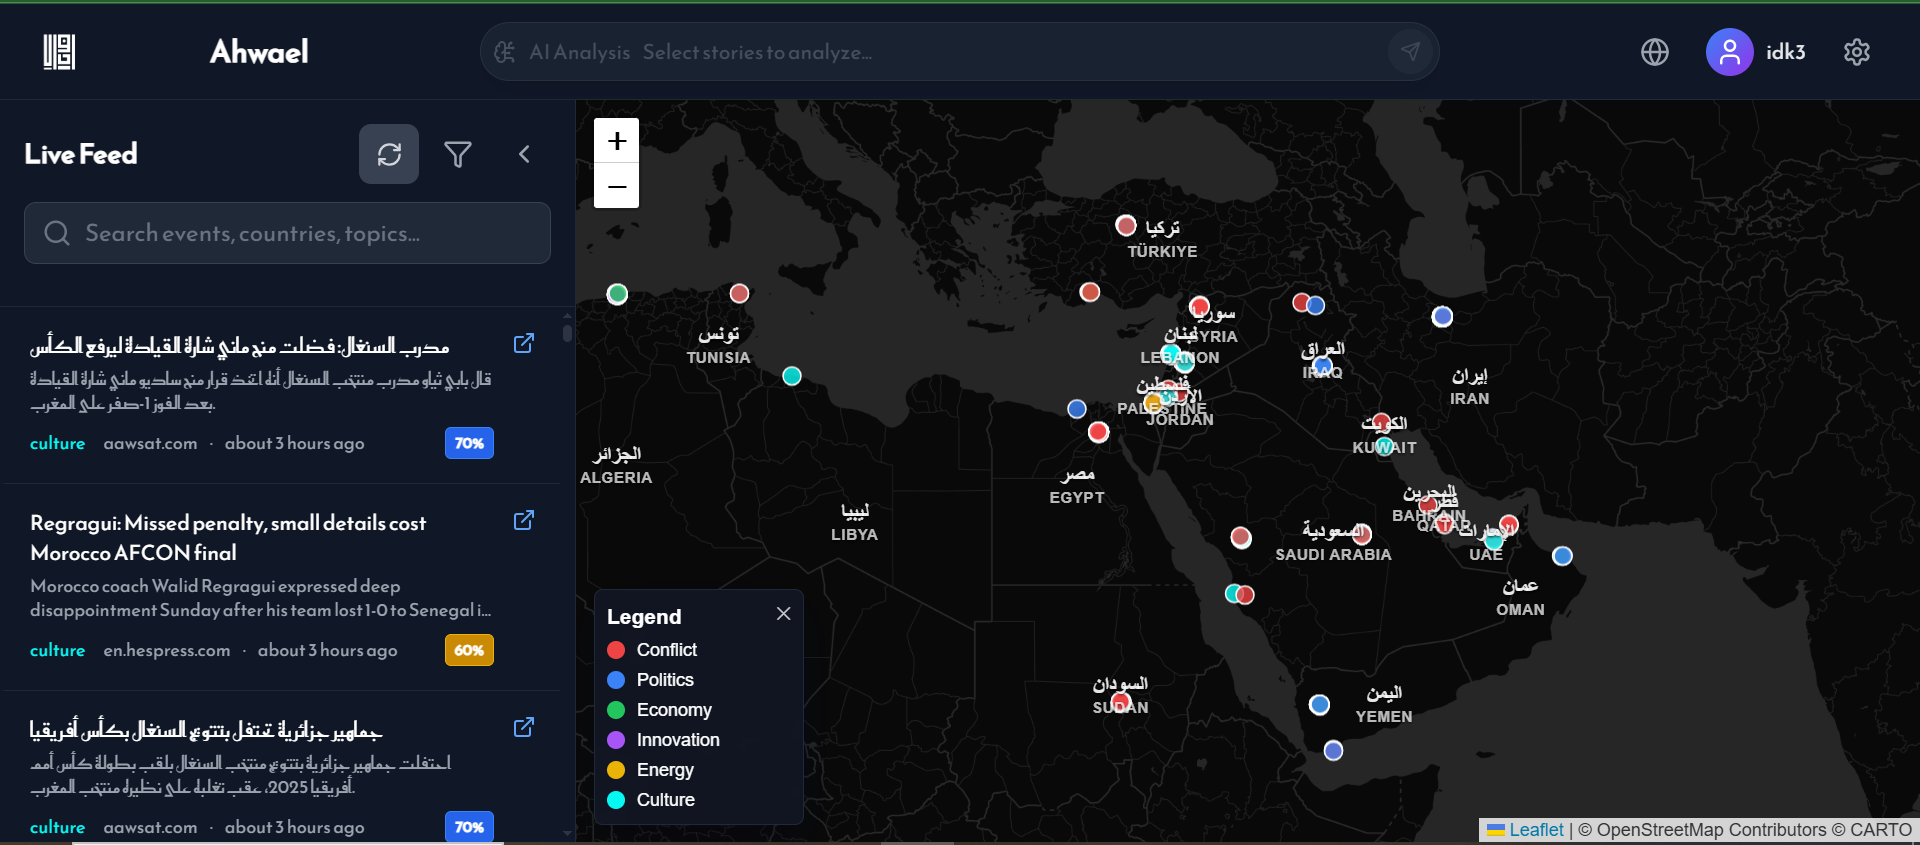Viewport: 1920px width, 845px height.
Task: Refresh the Live Feed
Action: click(x=389, y=154)
